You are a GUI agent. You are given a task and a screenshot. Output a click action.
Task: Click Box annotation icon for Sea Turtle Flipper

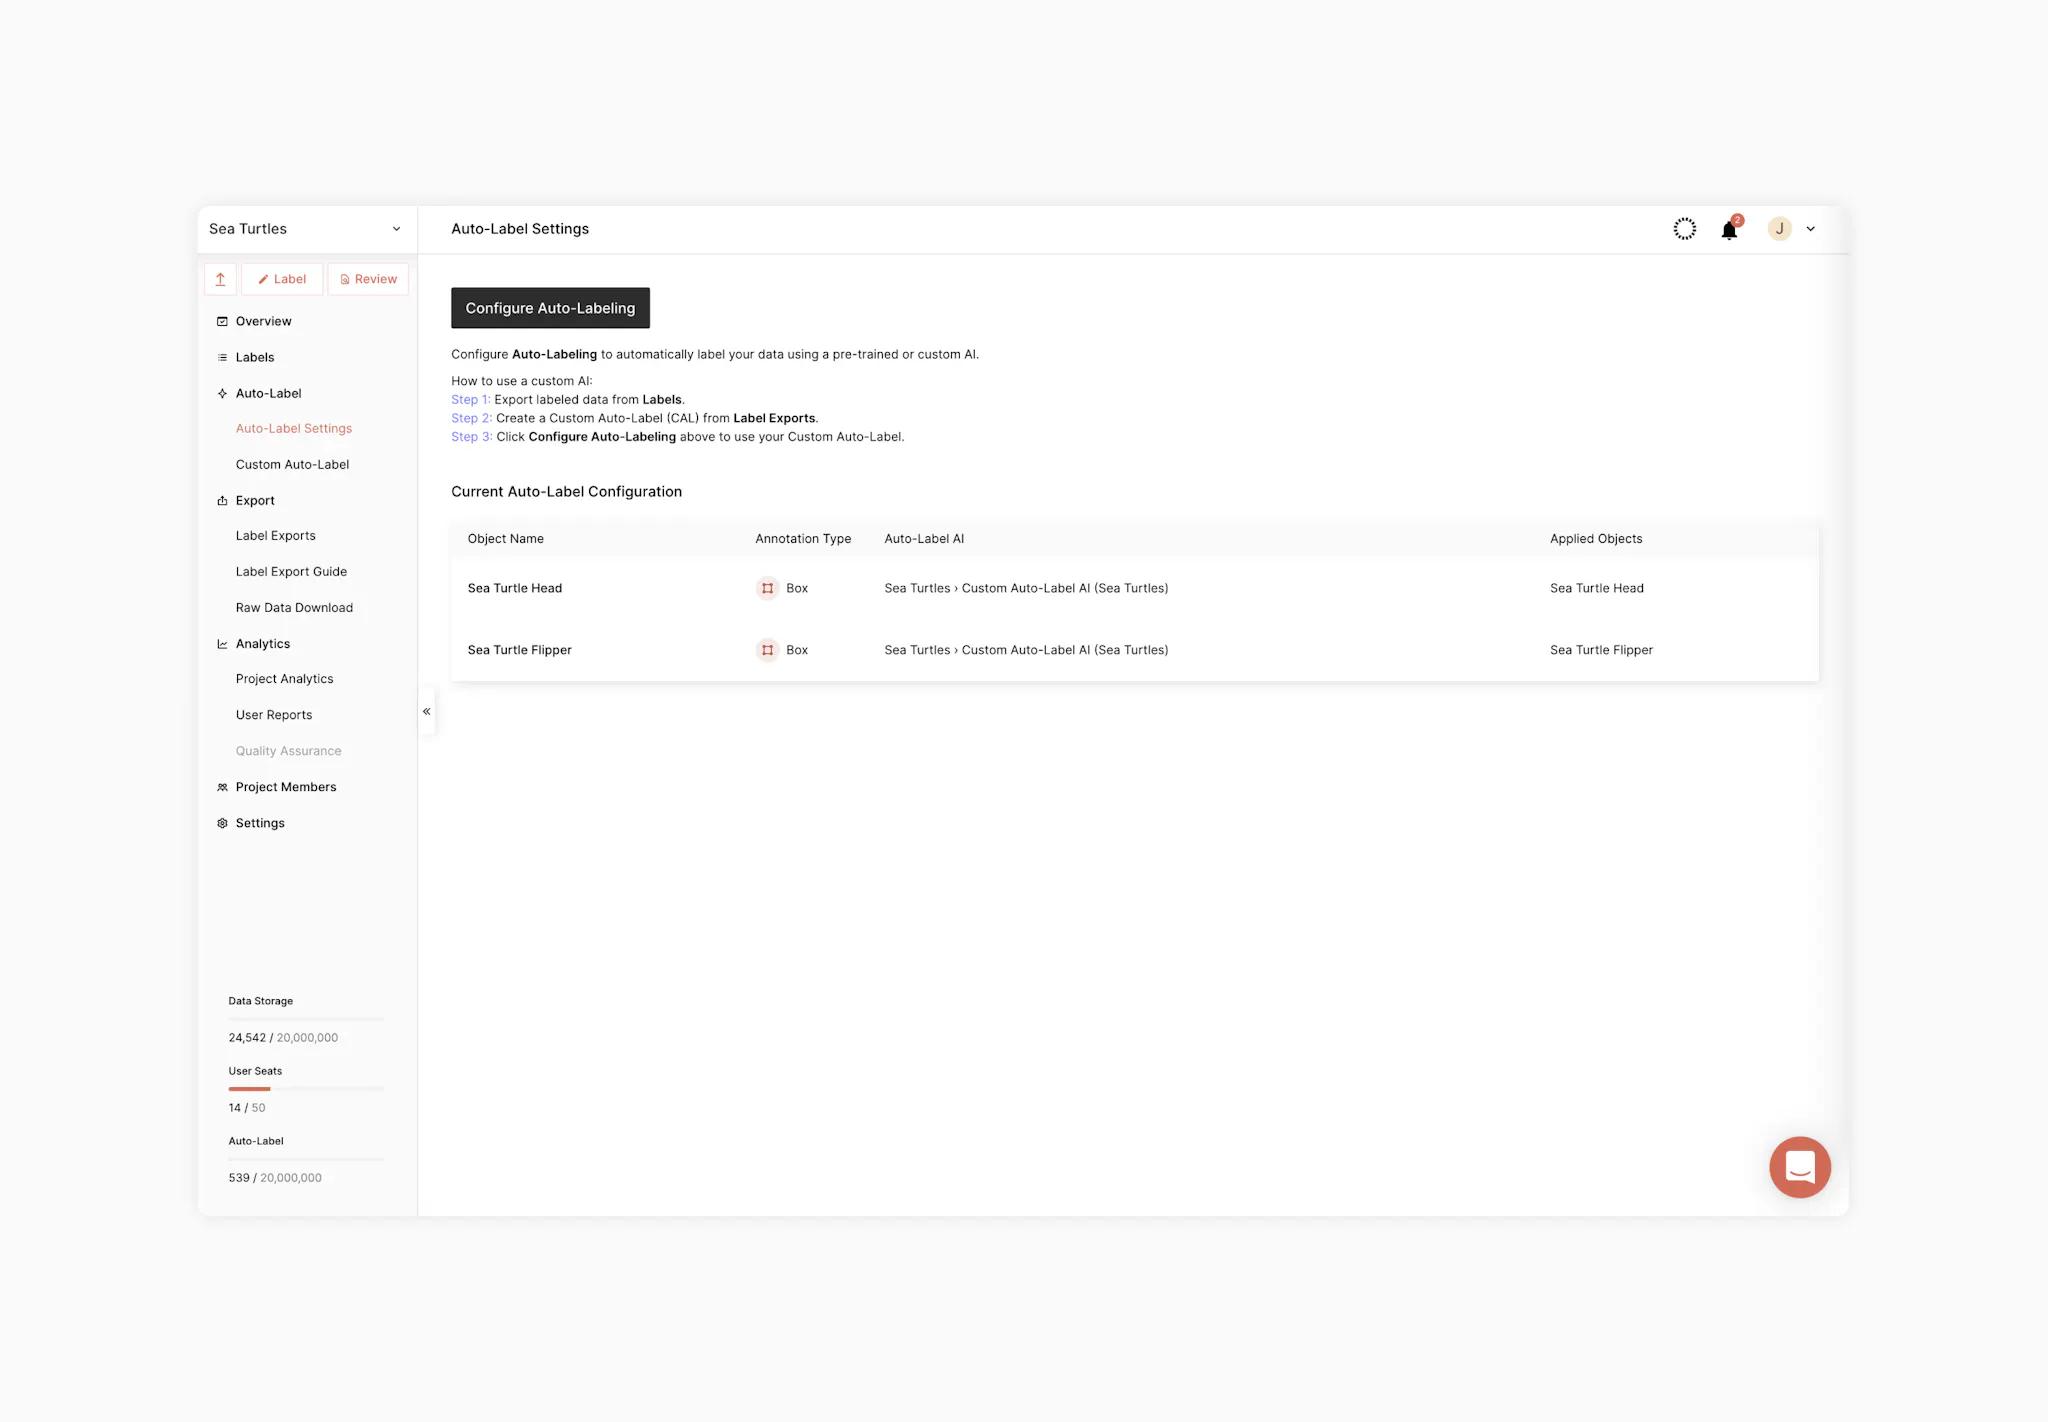click(767, 650)
